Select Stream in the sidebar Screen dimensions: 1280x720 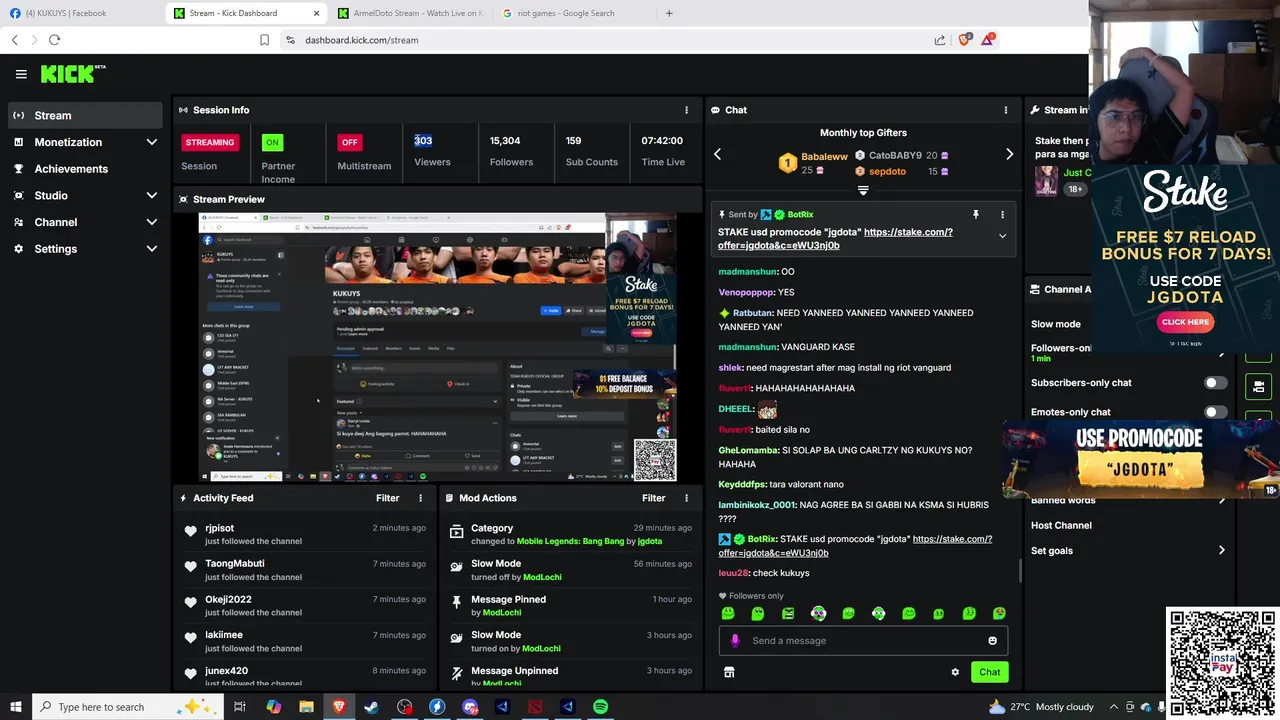85,115
